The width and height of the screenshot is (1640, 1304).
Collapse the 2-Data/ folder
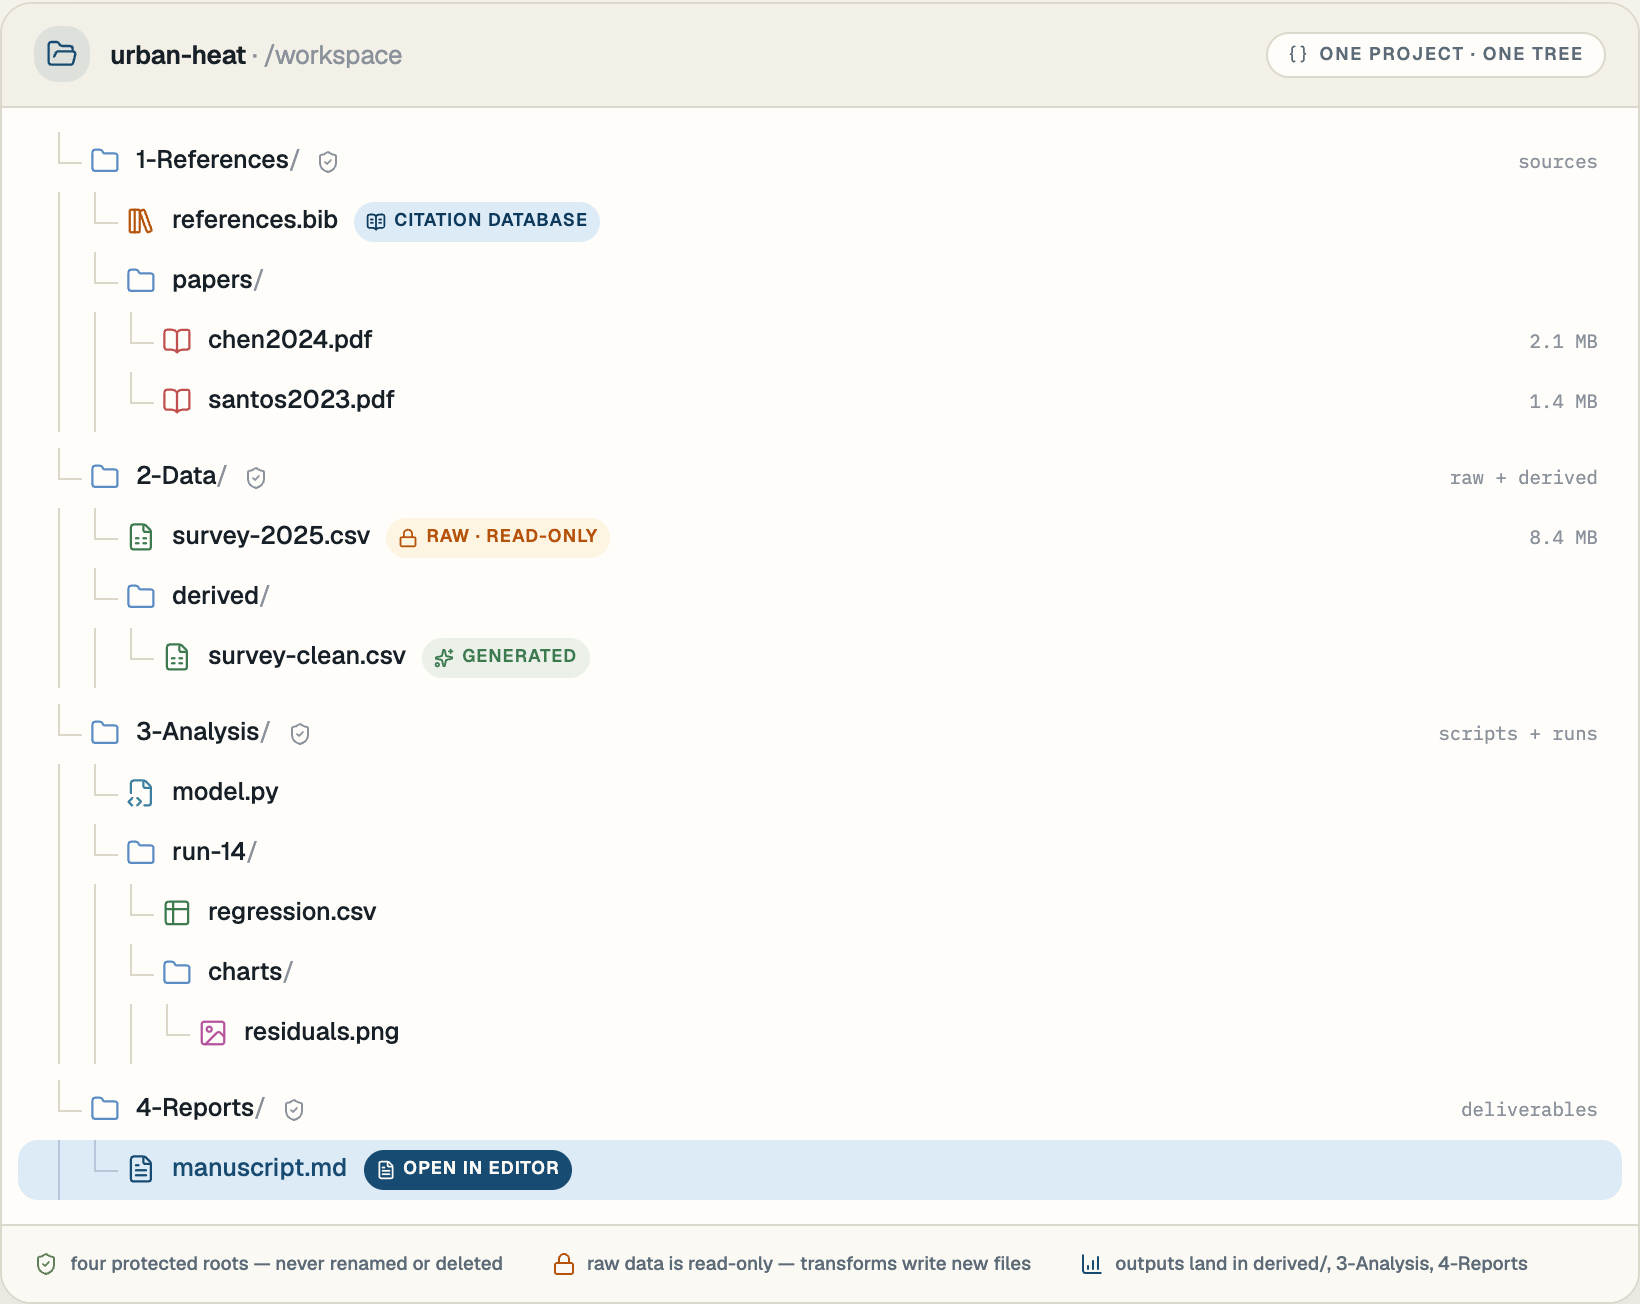[x=105, y=477]
